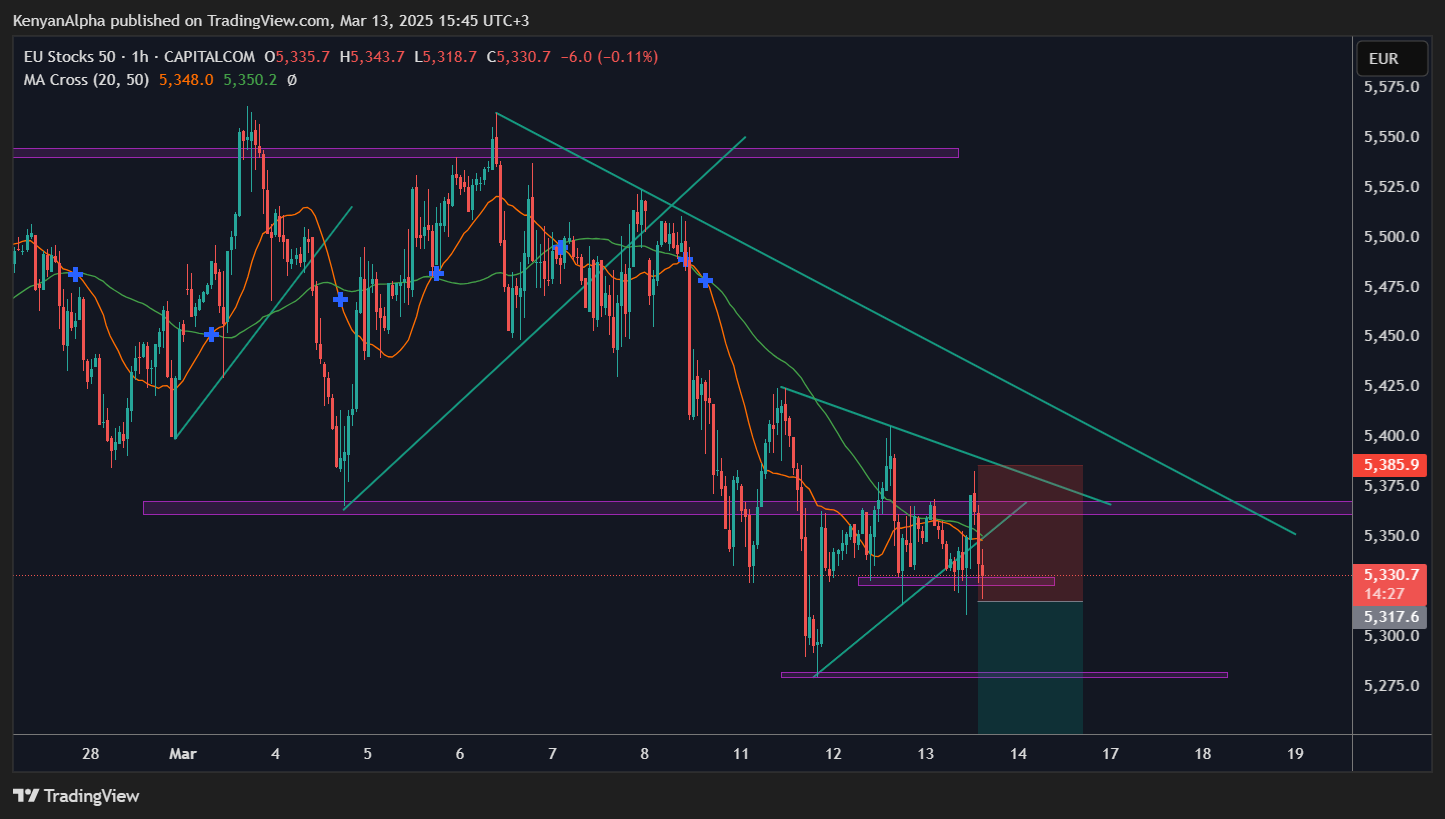1445x819 pixels.
Task: Click date 11 on the time axis
Action: pos(741,754)
